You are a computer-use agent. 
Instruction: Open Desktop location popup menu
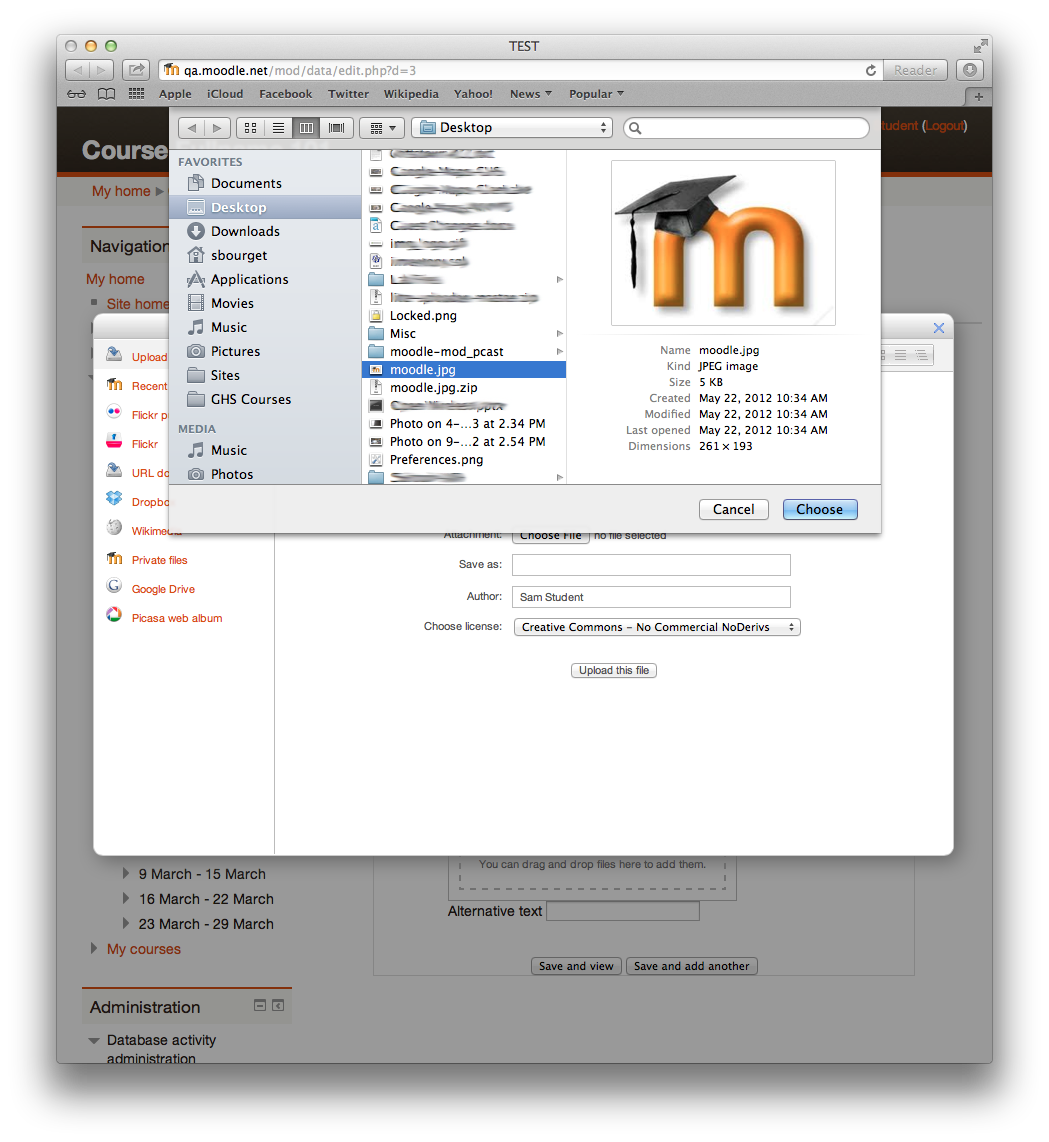tap(512, 128)
